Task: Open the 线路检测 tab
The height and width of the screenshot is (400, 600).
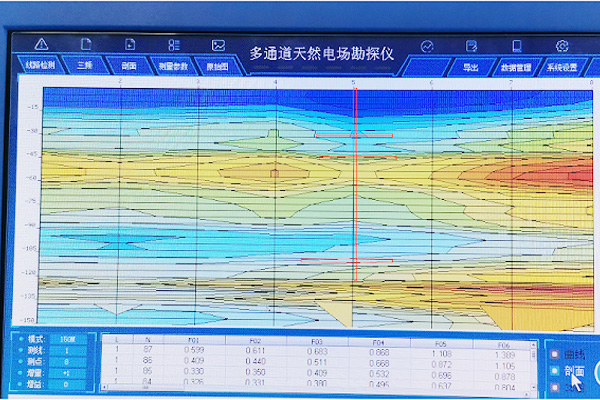Action: click(40, 65)
